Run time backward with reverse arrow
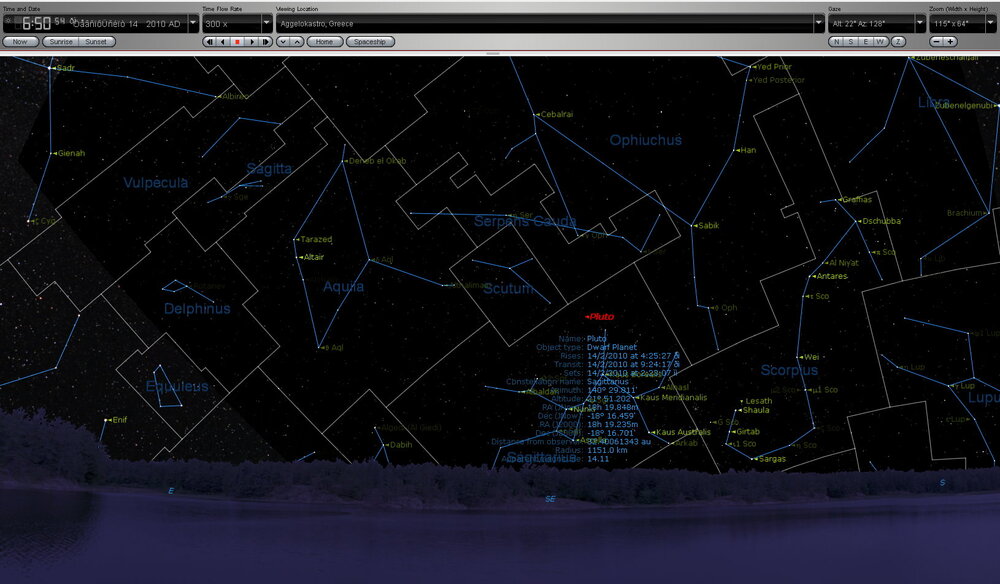Viewport: 1000px width, 584px height. tap(223, 42)
